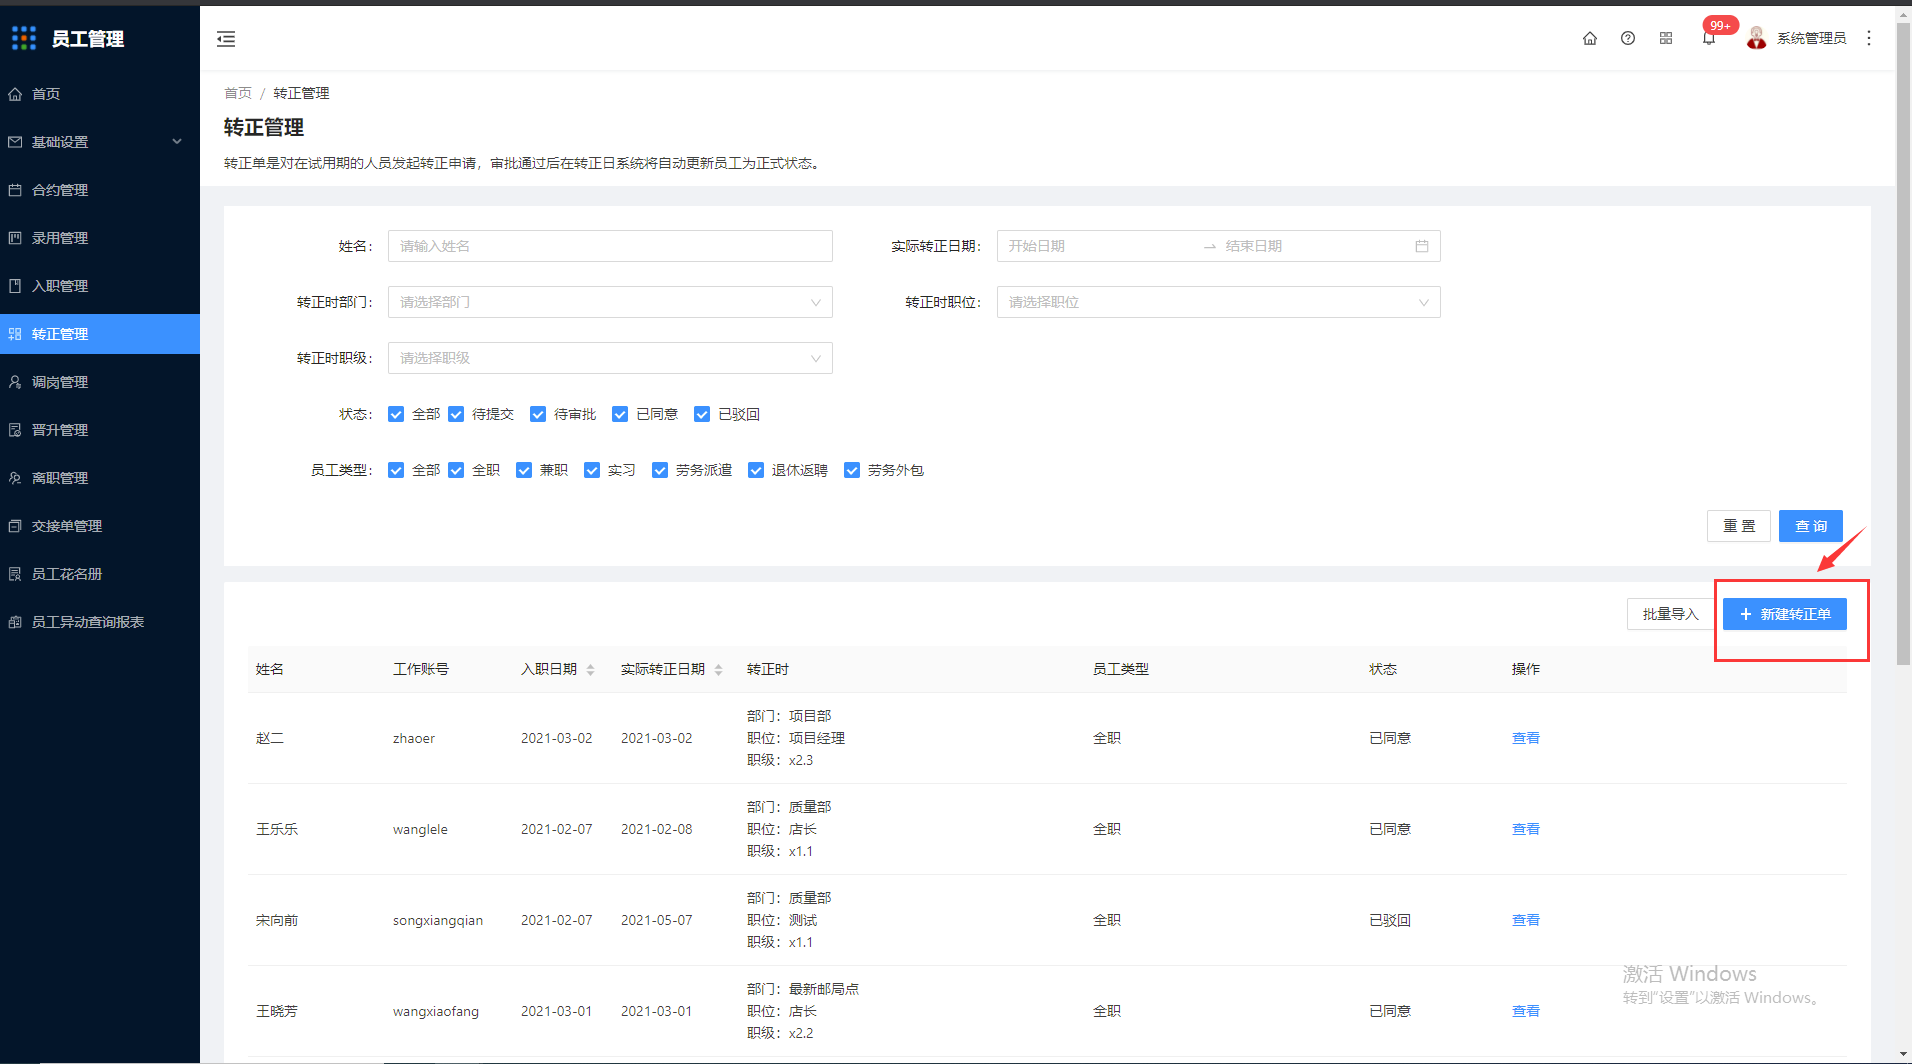Click the 交接单管理 sidebar icon

click(15, 526)
